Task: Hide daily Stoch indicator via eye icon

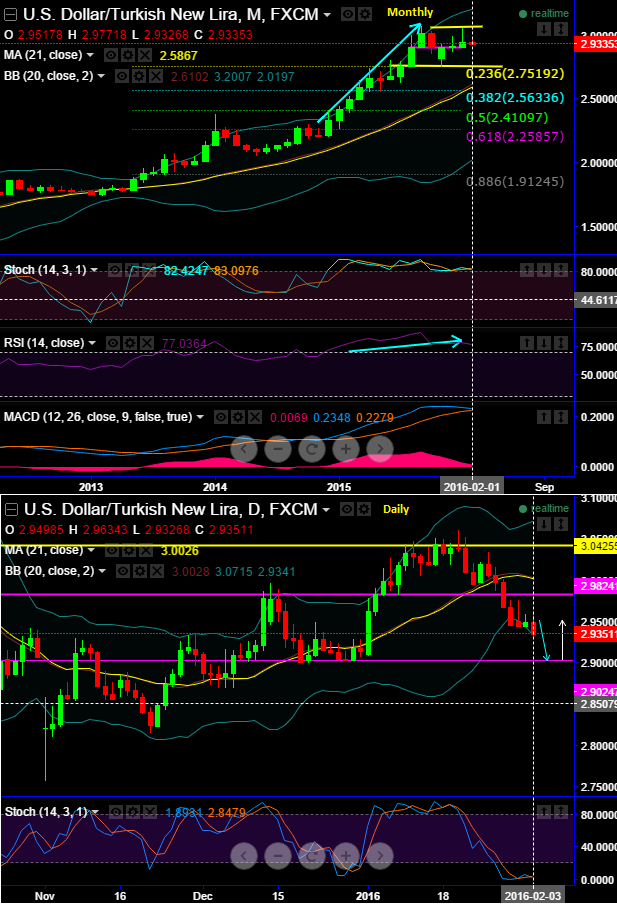Action: tap(117, 812)
